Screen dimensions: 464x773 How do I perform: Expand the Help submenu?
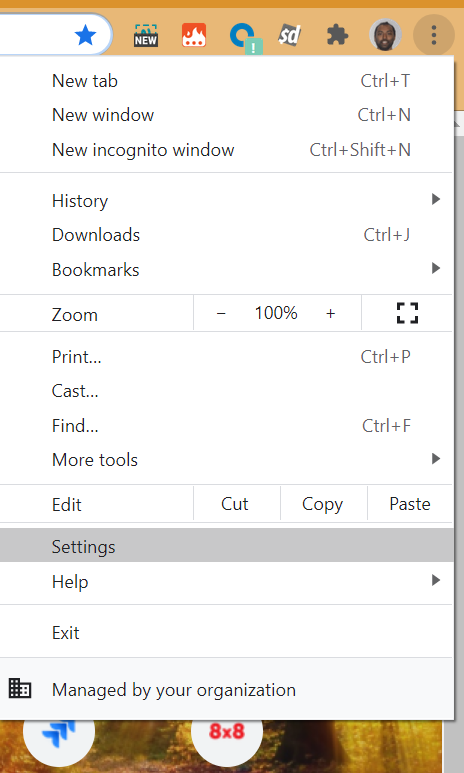click(x=226, y=581)
